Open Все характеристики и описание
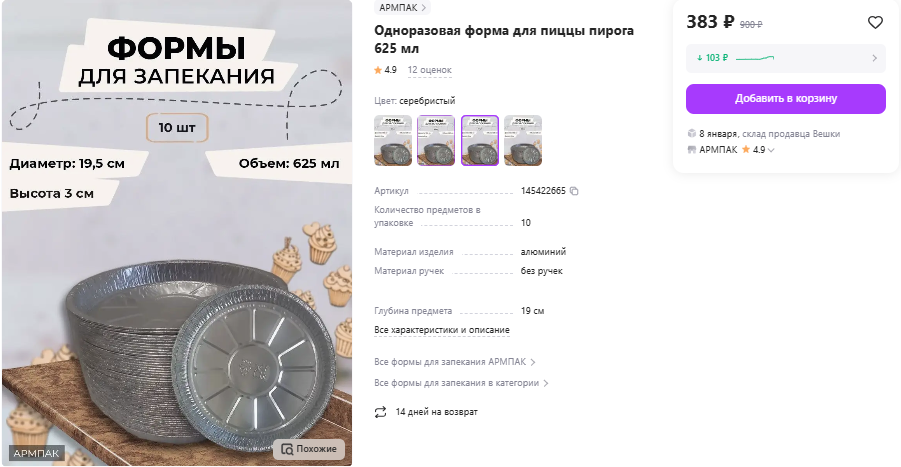Viewport: 901px width, 467px height. click(x=442, y=330)
